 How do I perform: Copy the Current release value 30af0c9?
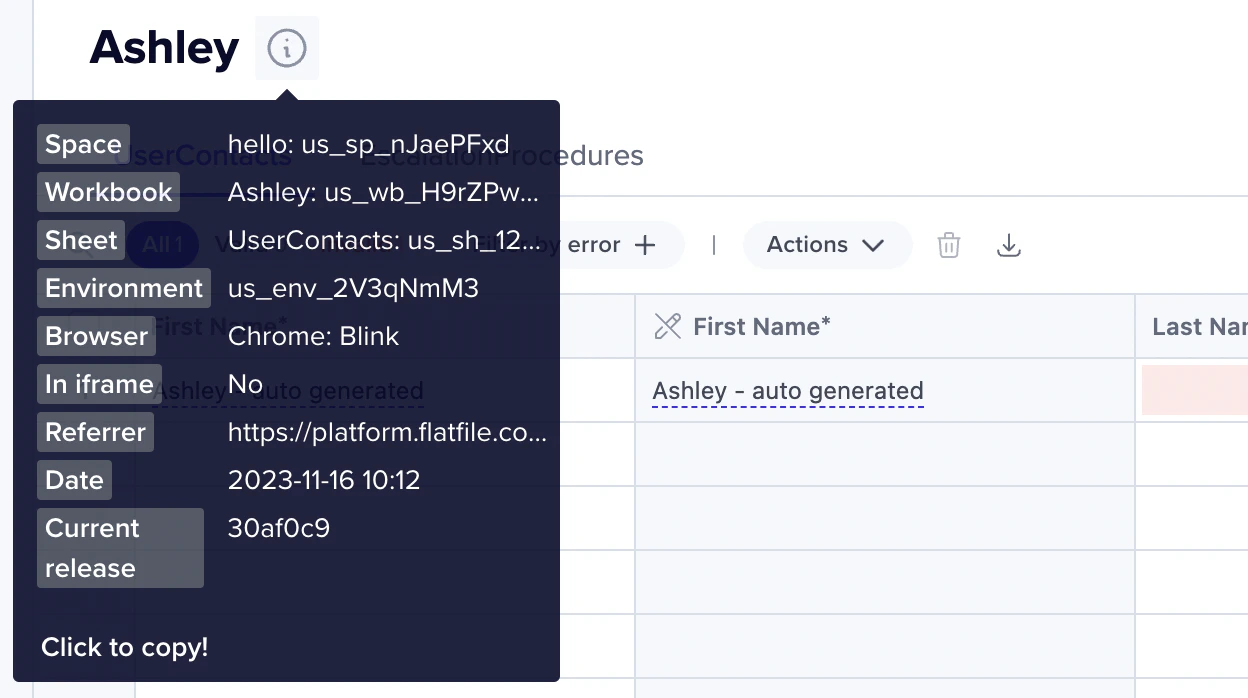pos(279,528)
